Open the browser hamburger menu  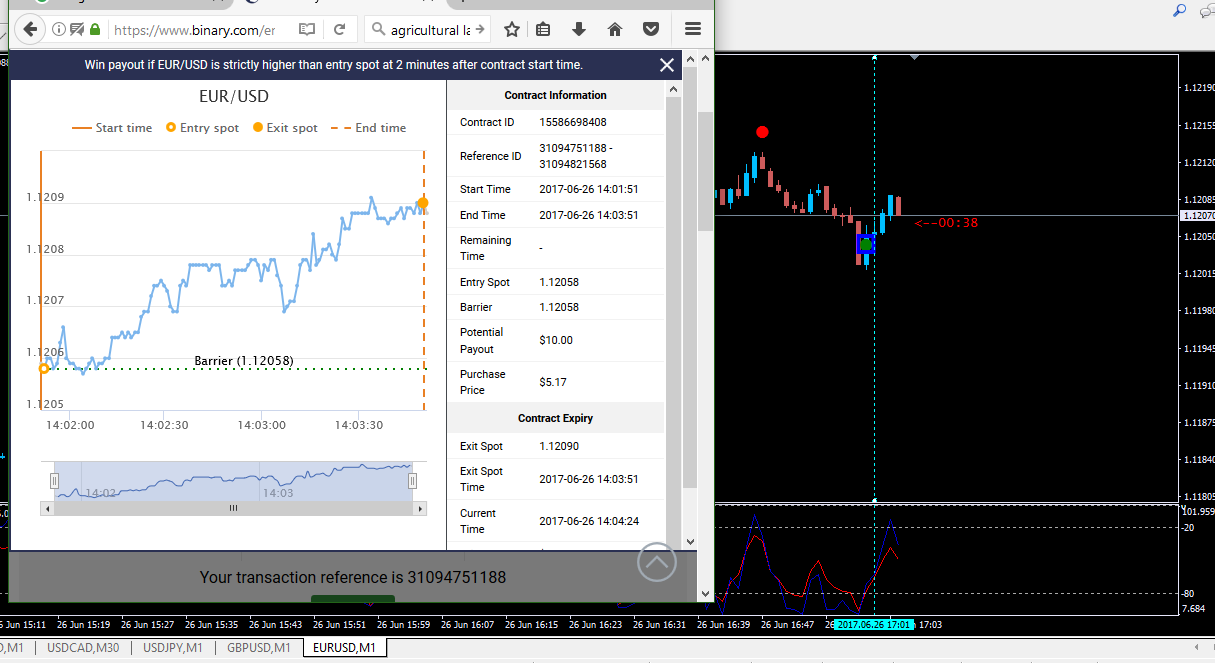(x=692, y=29)
